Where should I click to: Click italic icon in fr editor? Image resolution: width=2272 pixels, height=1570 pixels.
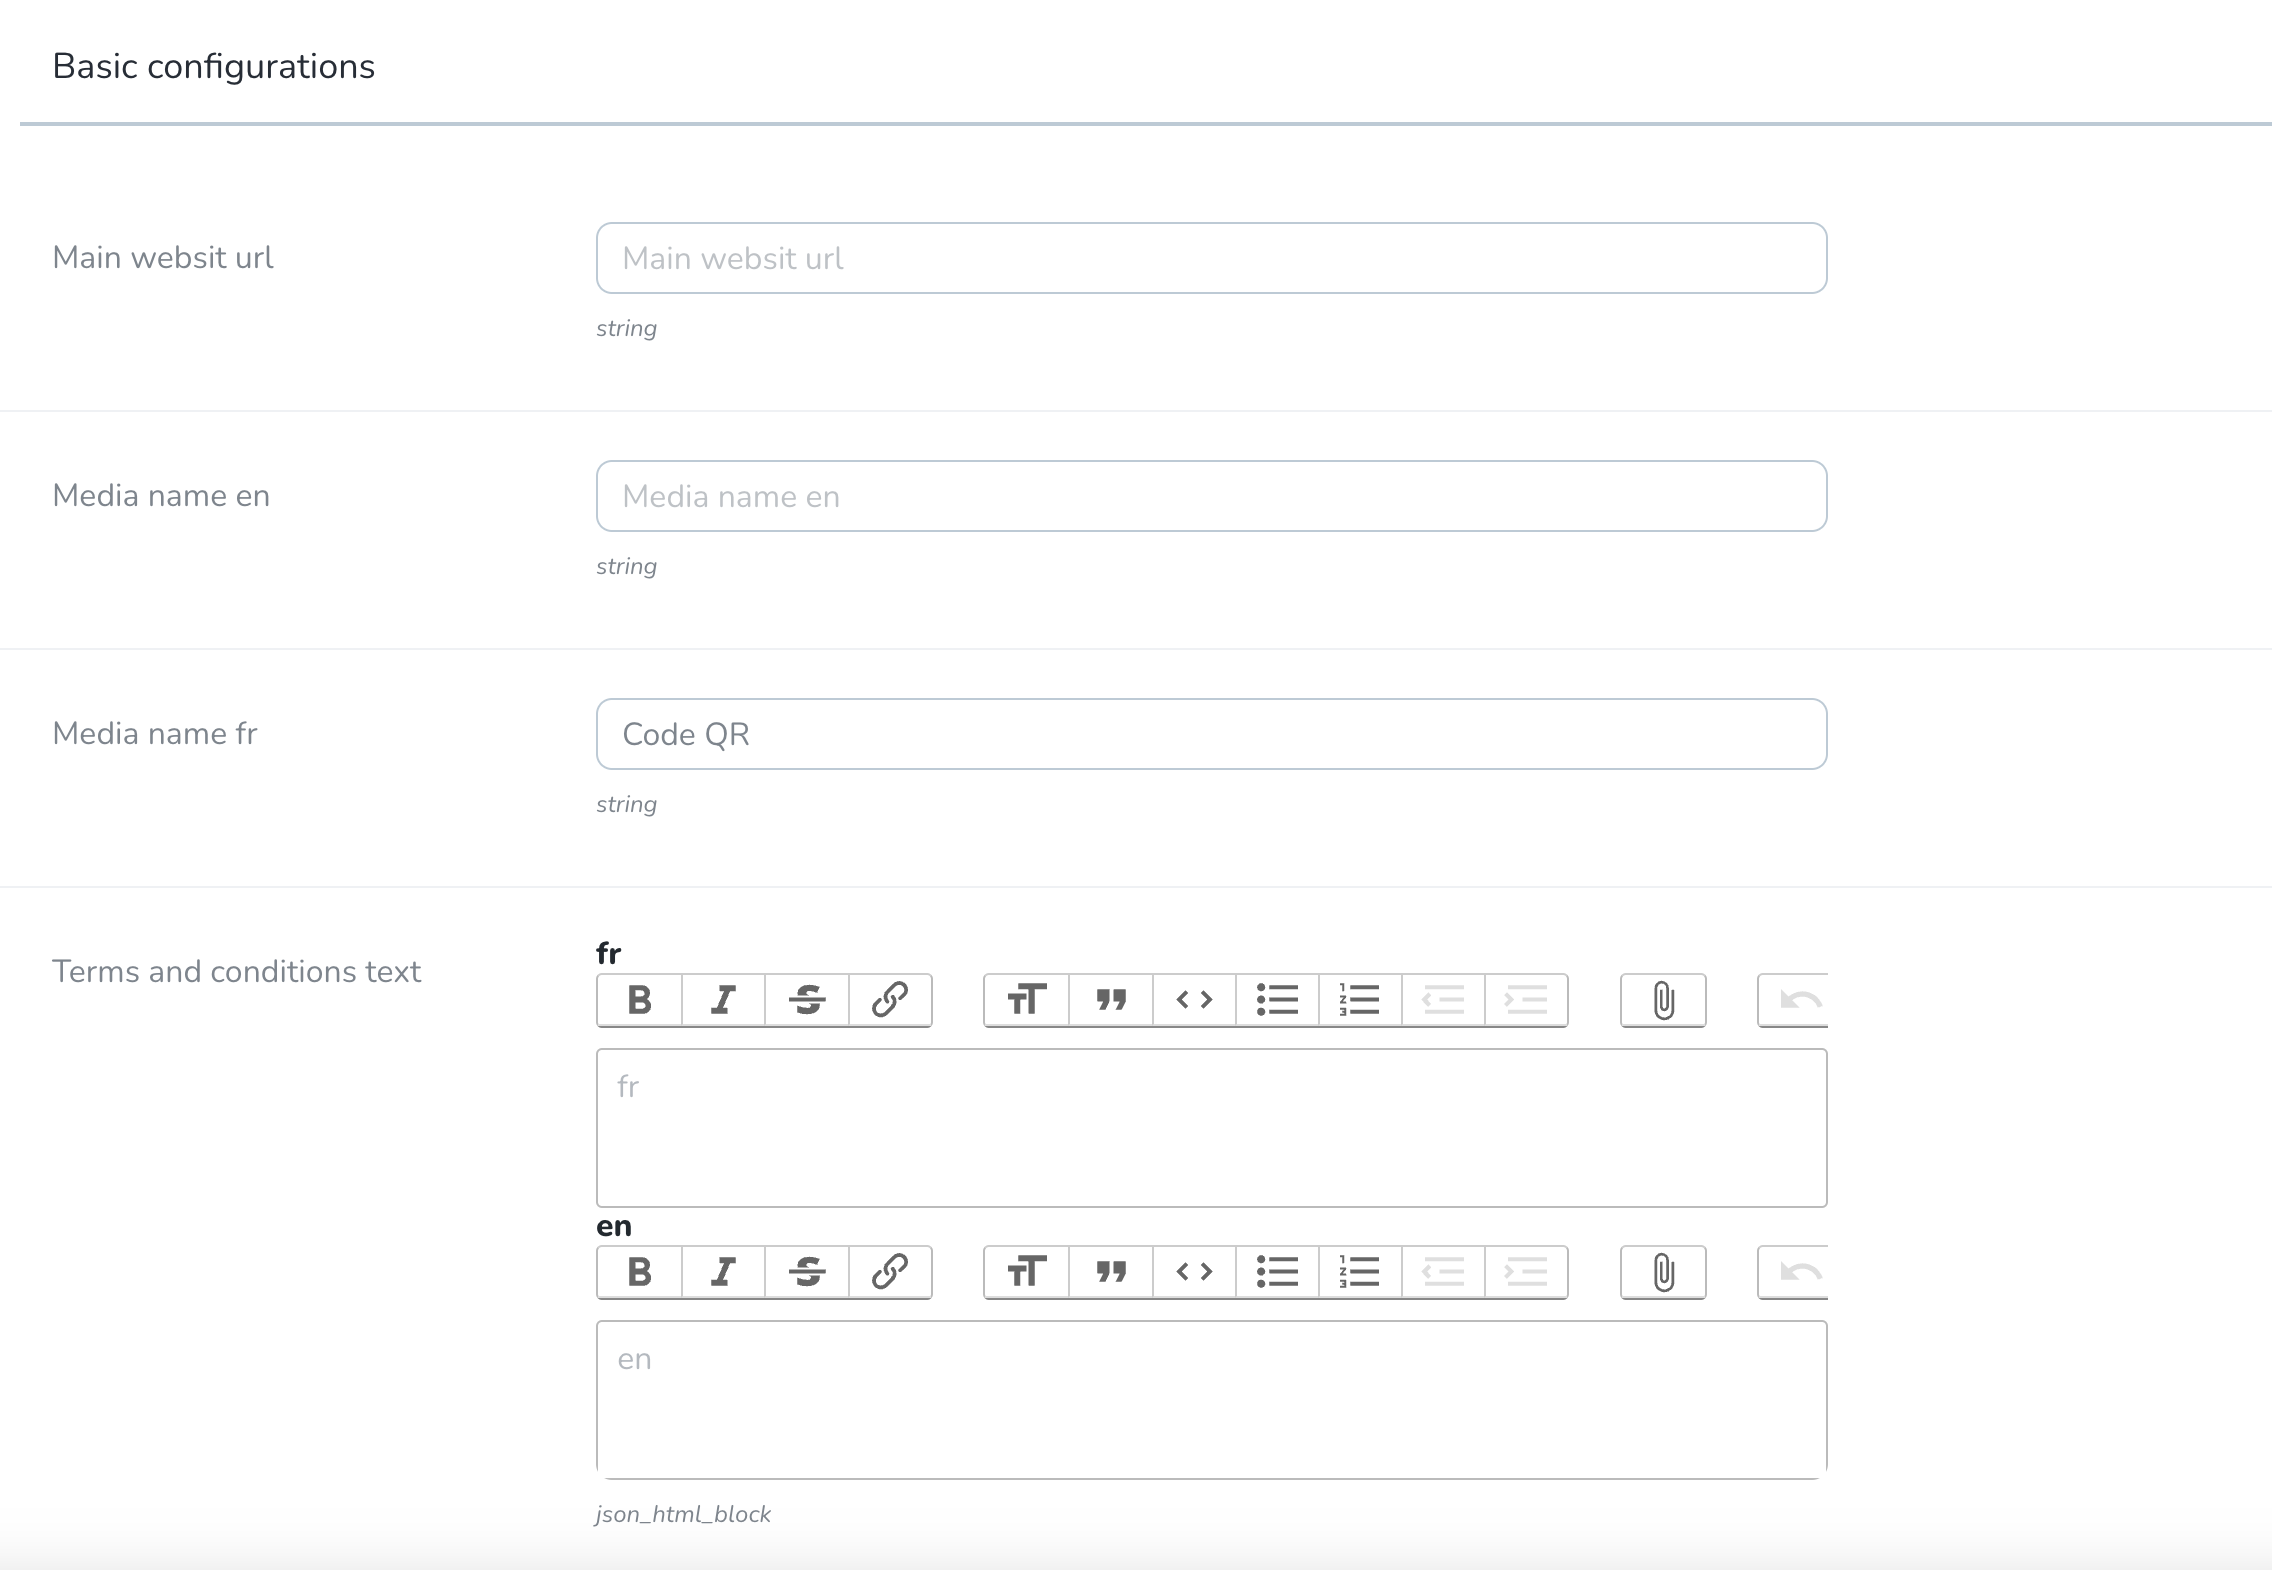tap(723, 1000)
